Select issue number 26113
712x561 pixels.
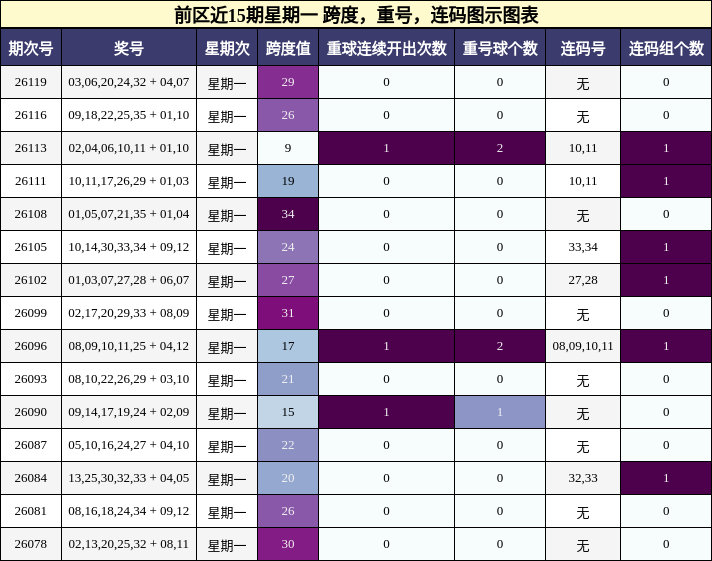point(31,148)
